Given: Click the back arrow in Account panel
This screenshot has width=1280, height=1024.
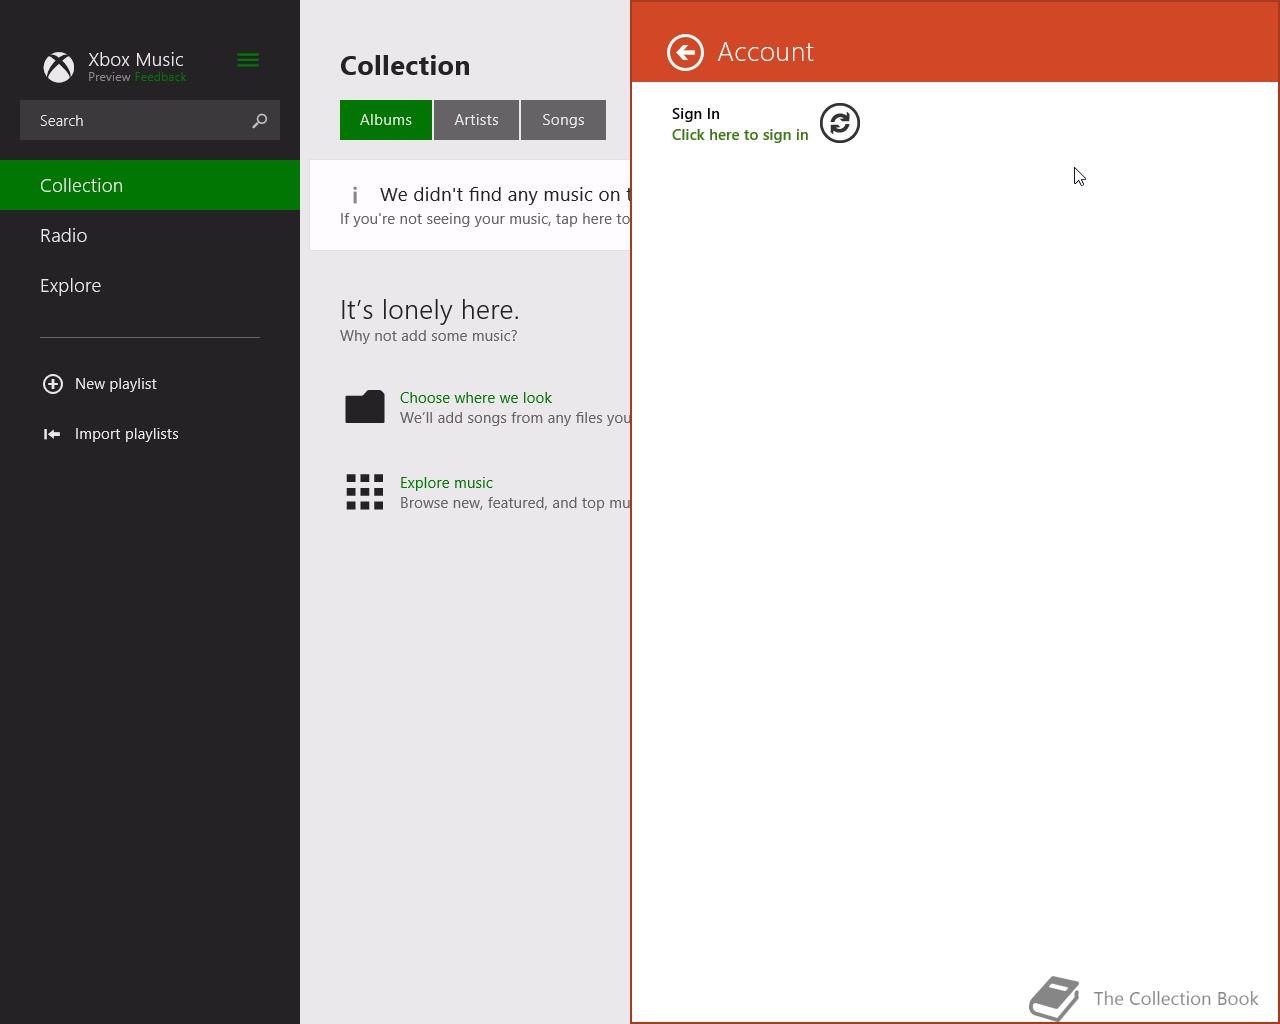Looking at the screenshot, I should [x=685, y=52].
